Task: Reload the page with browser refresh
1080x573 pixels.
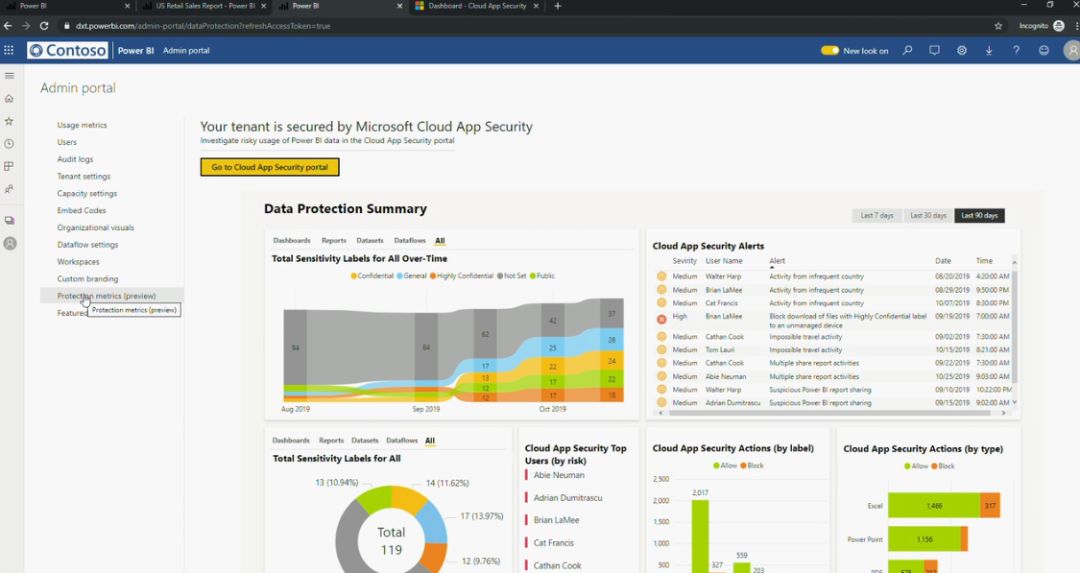Action: [44, 25]
